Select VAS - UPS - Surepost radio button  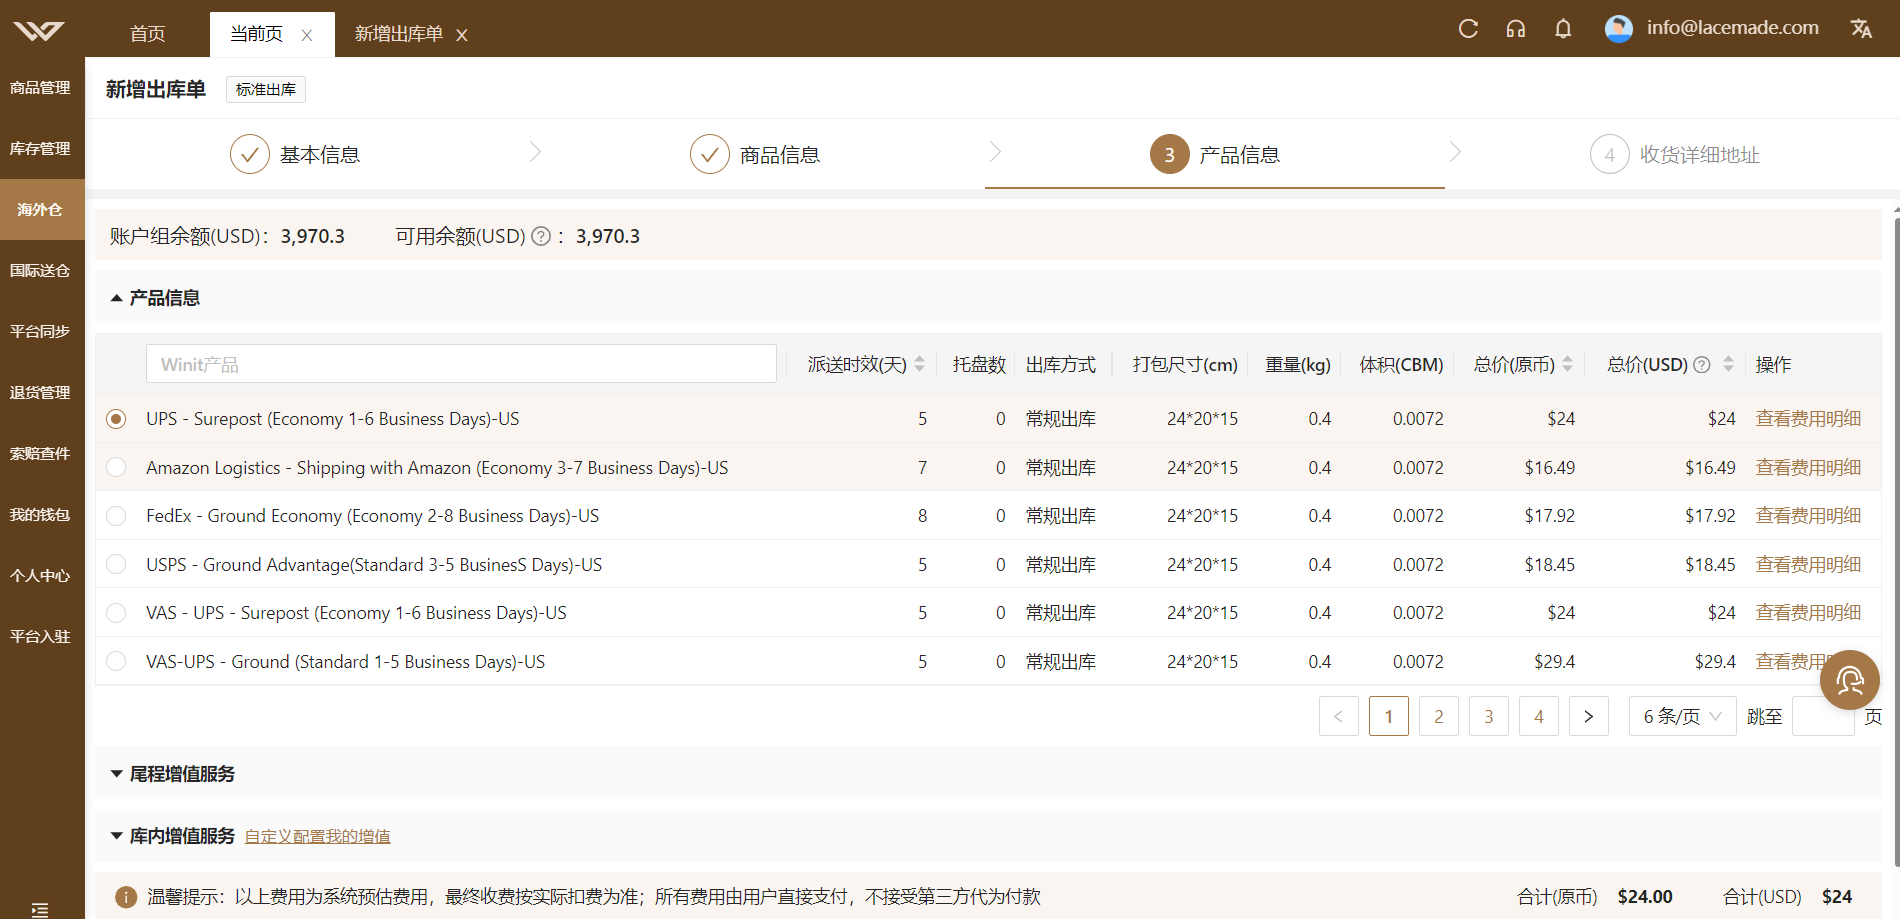pos(116,613)
